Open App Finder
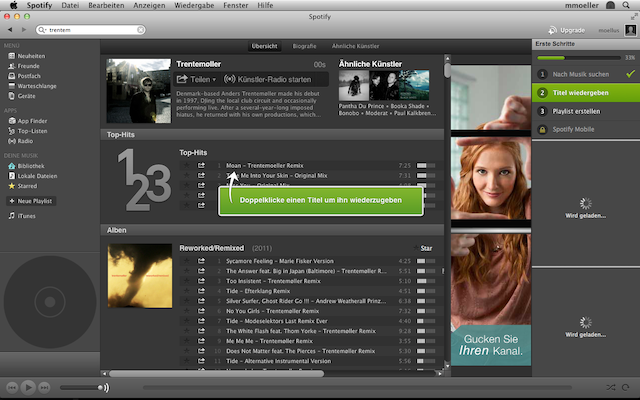 tap(28, 121)
